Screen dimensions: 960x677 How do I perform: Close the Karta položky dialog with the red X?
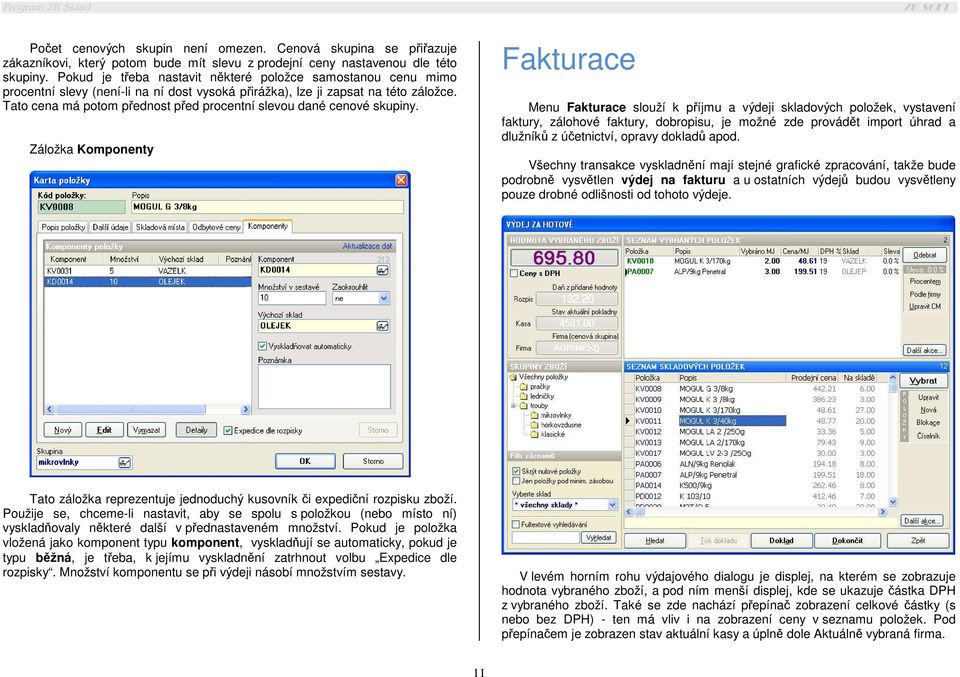coord(401,179)
